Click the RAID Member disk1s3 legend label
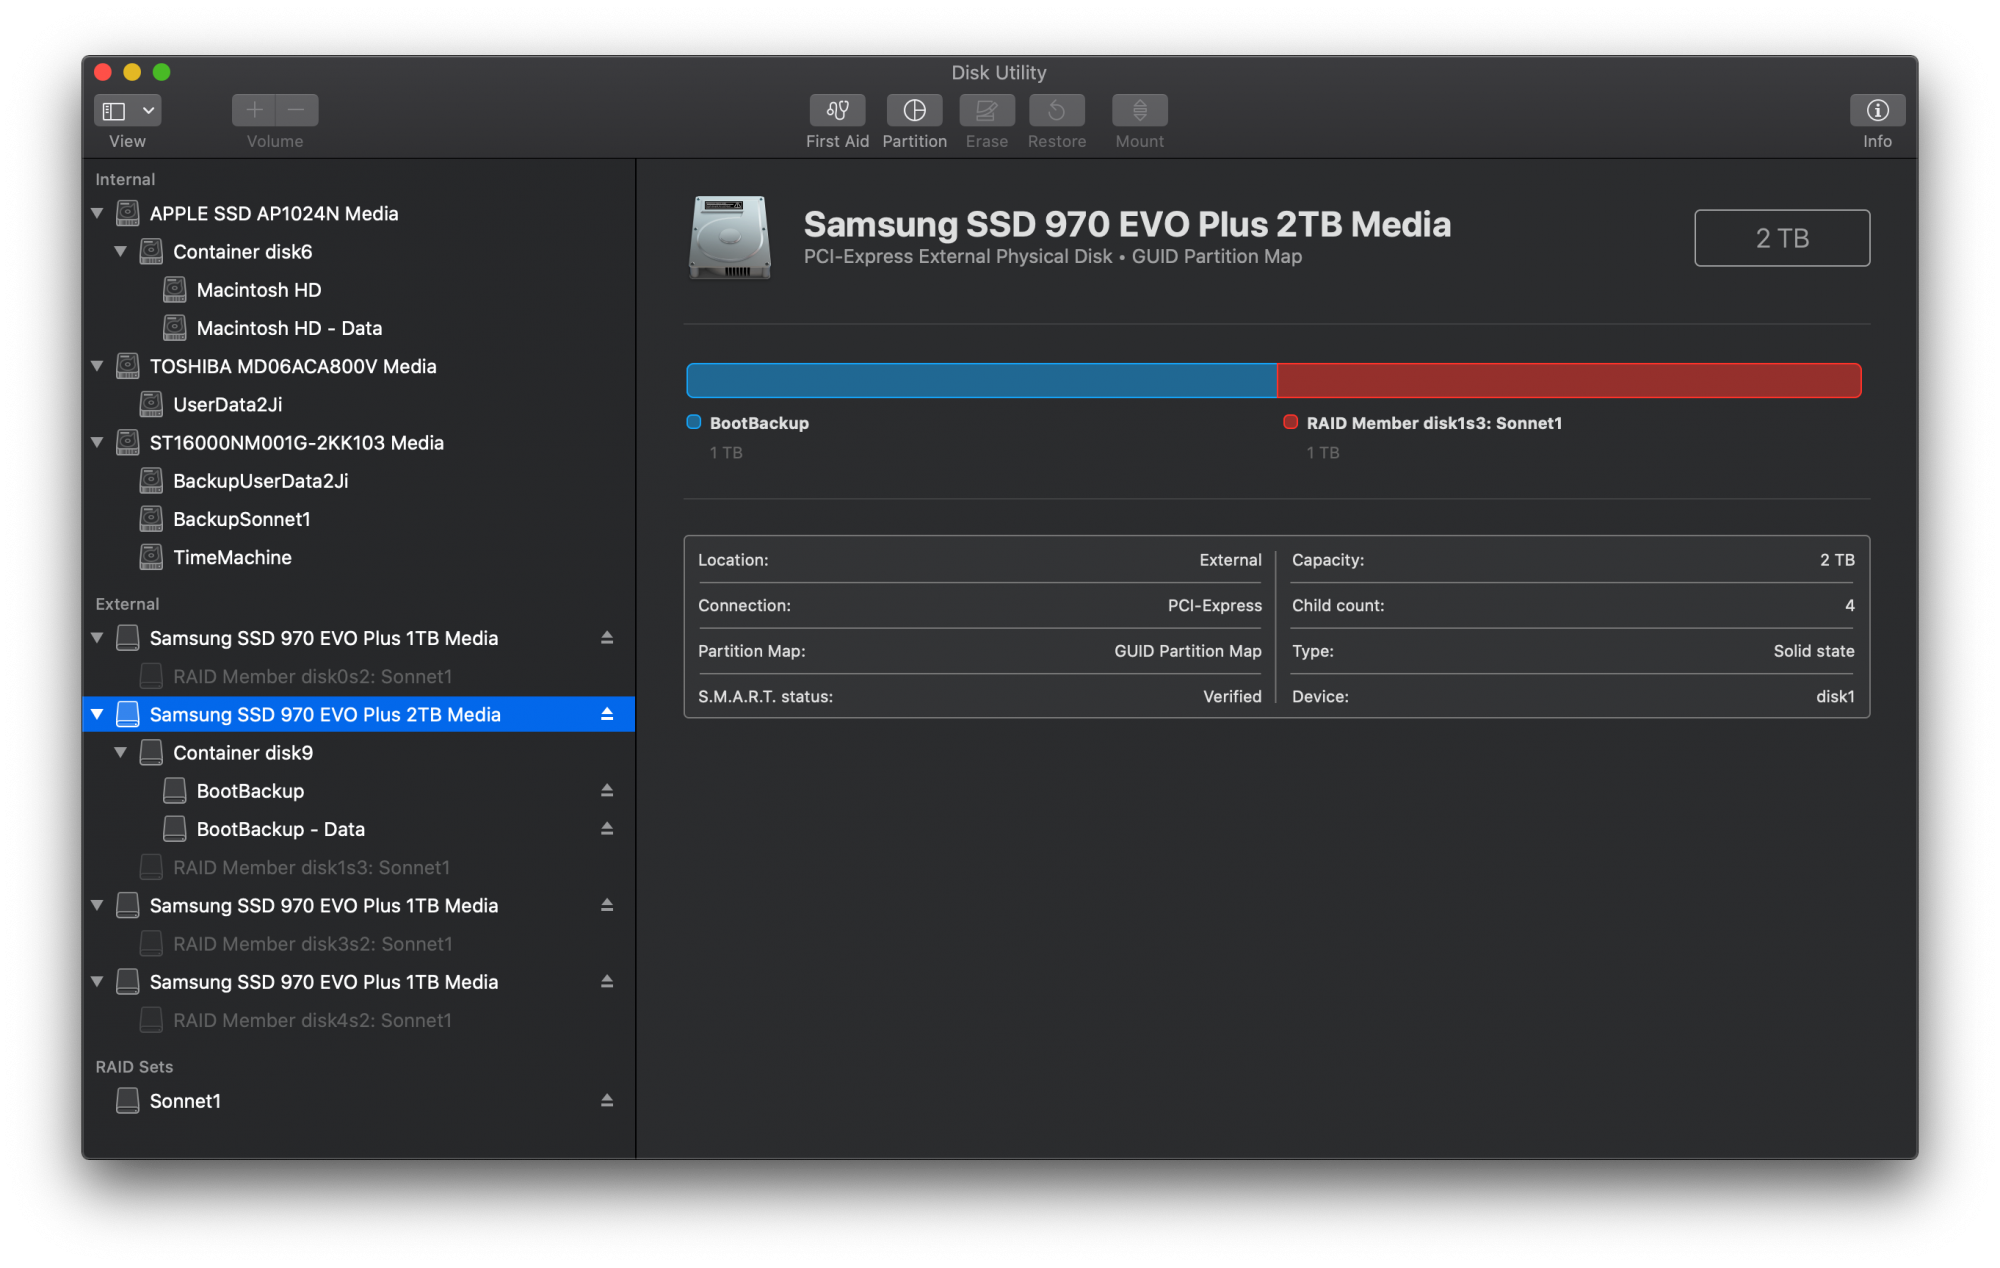 [1434, 423]
